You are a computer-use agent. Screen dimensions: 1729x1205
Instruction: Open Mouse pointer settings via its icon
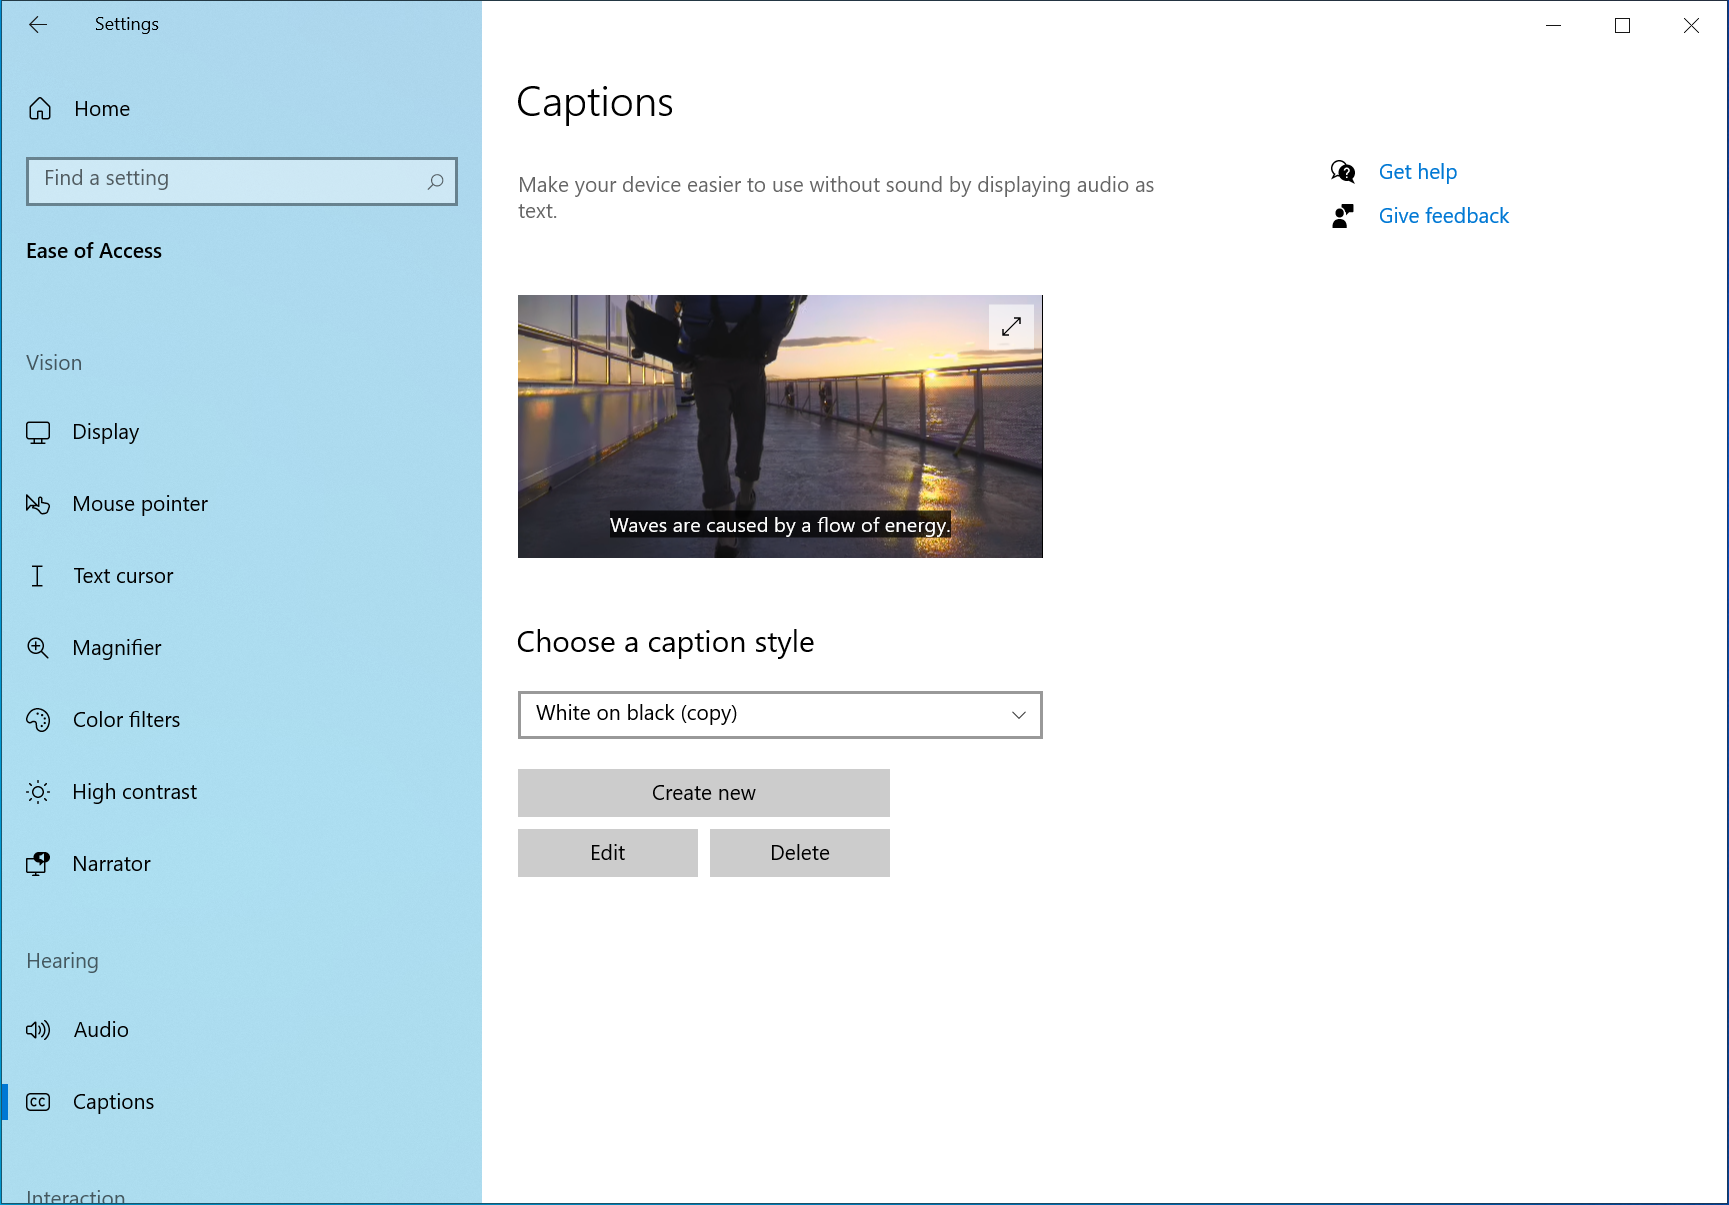(x=38, y=504)
